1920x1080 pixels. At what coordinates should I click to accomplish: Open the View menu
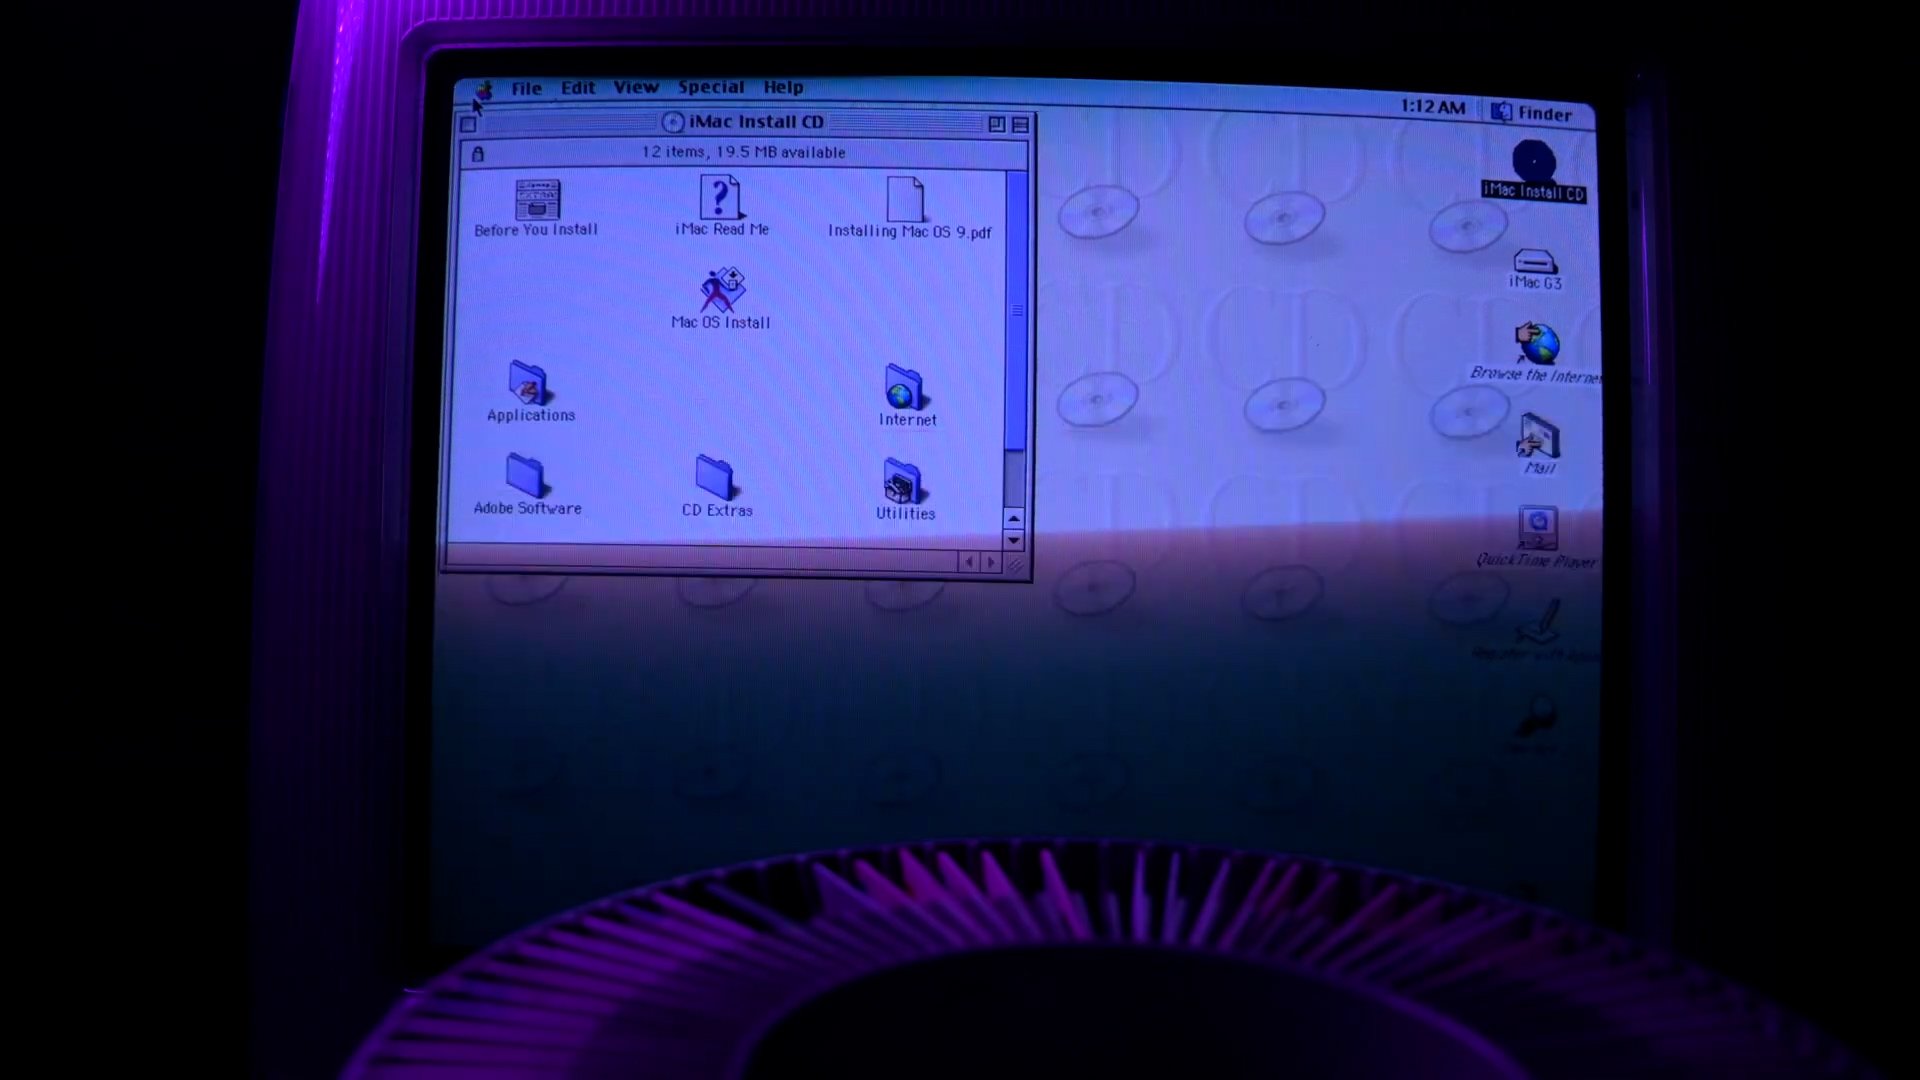(x=636, y=88)
